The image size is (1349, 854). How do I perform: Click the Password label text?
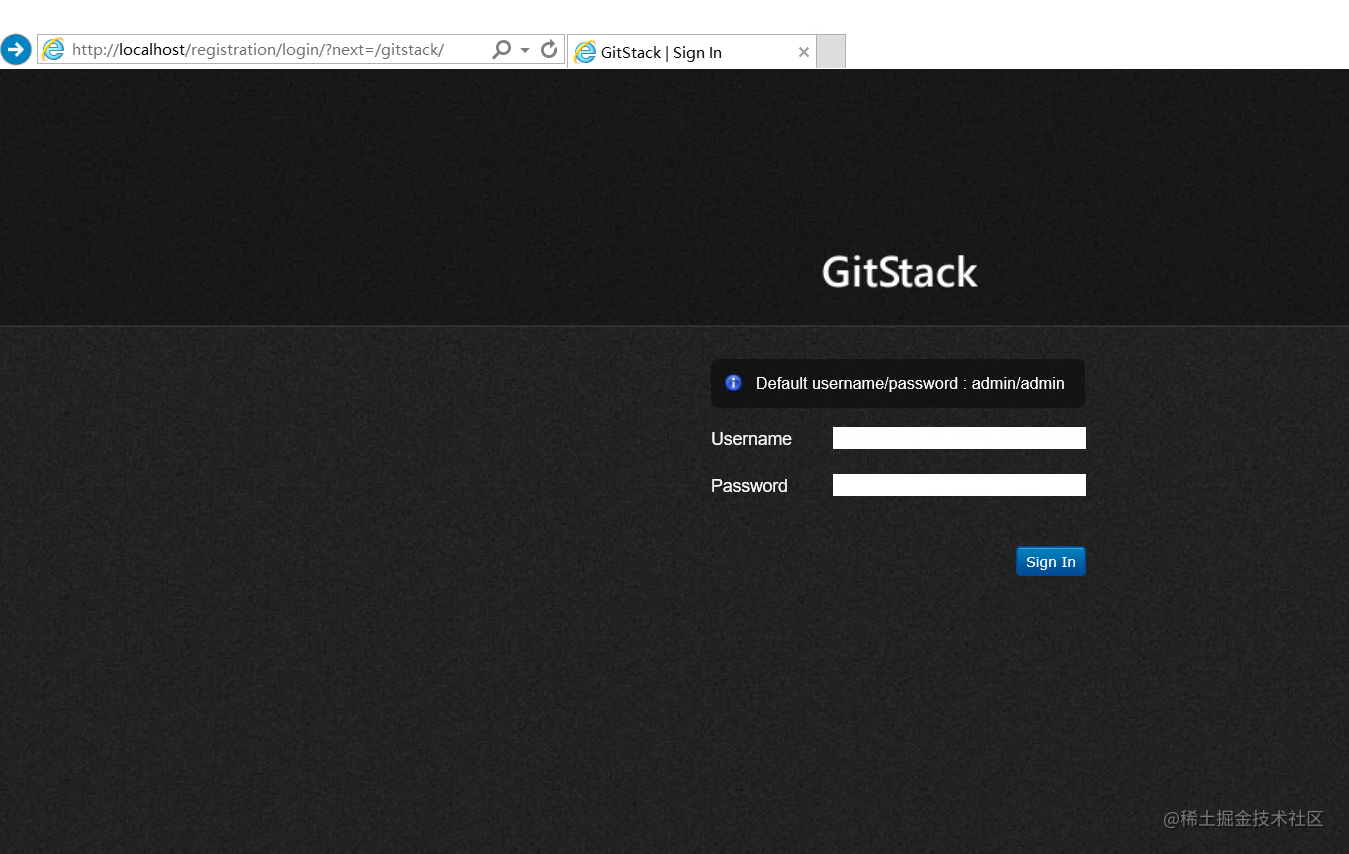pos(748,485)
